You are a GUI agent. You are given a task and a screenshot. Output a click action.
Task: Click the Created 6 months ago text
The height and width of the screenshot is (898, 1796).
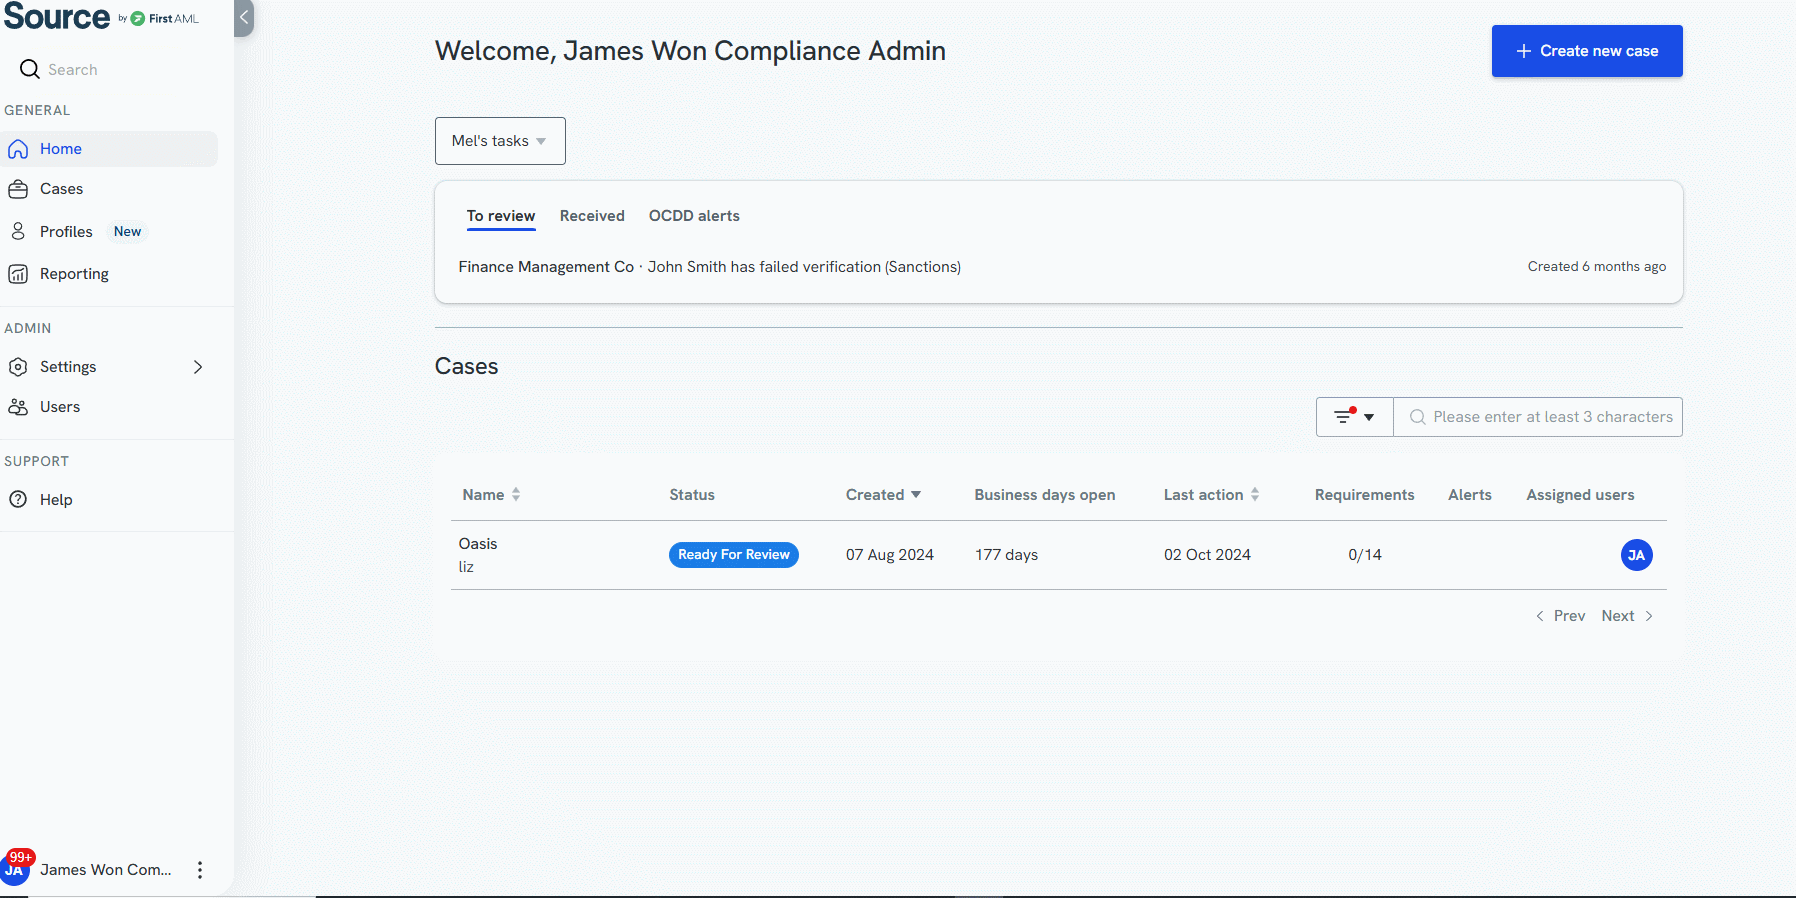[x=1597, y=267]
